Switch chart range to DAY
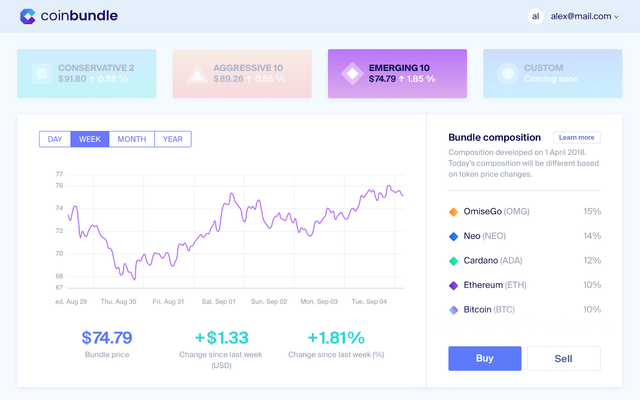This screenshot has height=400, width=640. point(54,139)
